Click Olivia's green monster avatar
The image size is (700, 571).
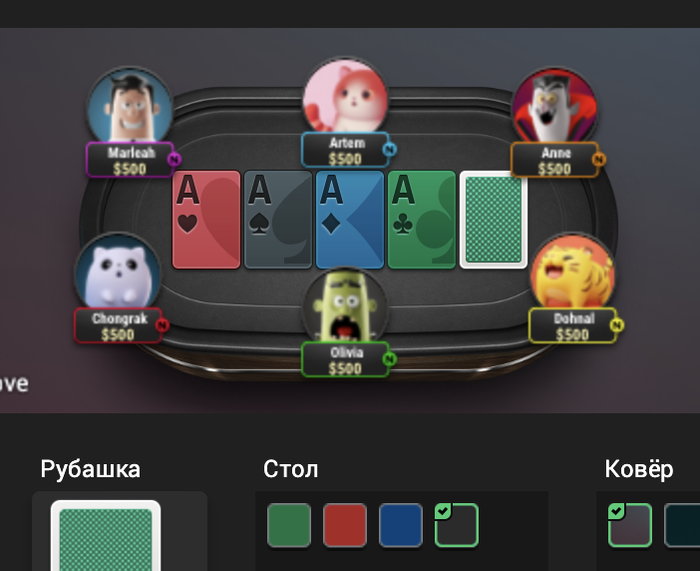(345, 307)
